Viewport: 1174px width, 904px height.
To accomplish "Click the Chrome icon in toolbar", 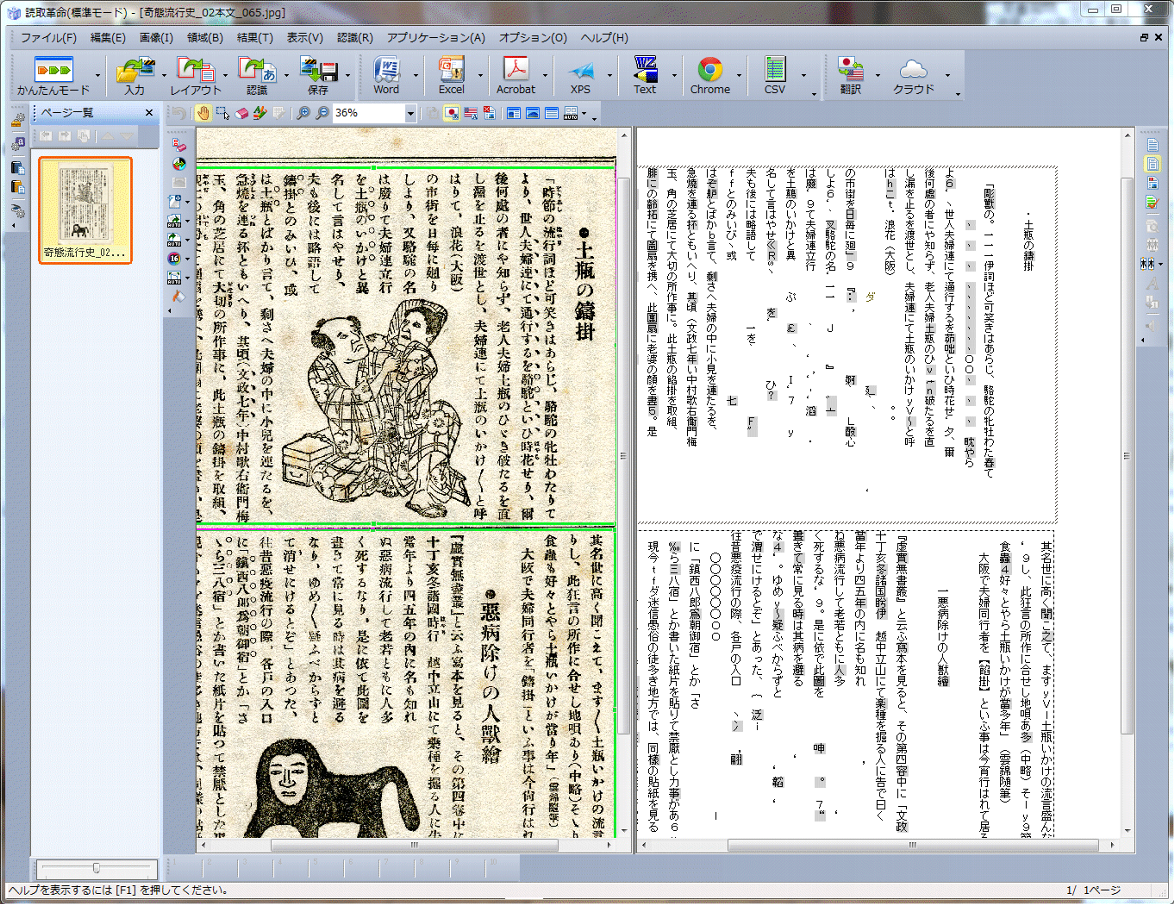I will 710,76.
